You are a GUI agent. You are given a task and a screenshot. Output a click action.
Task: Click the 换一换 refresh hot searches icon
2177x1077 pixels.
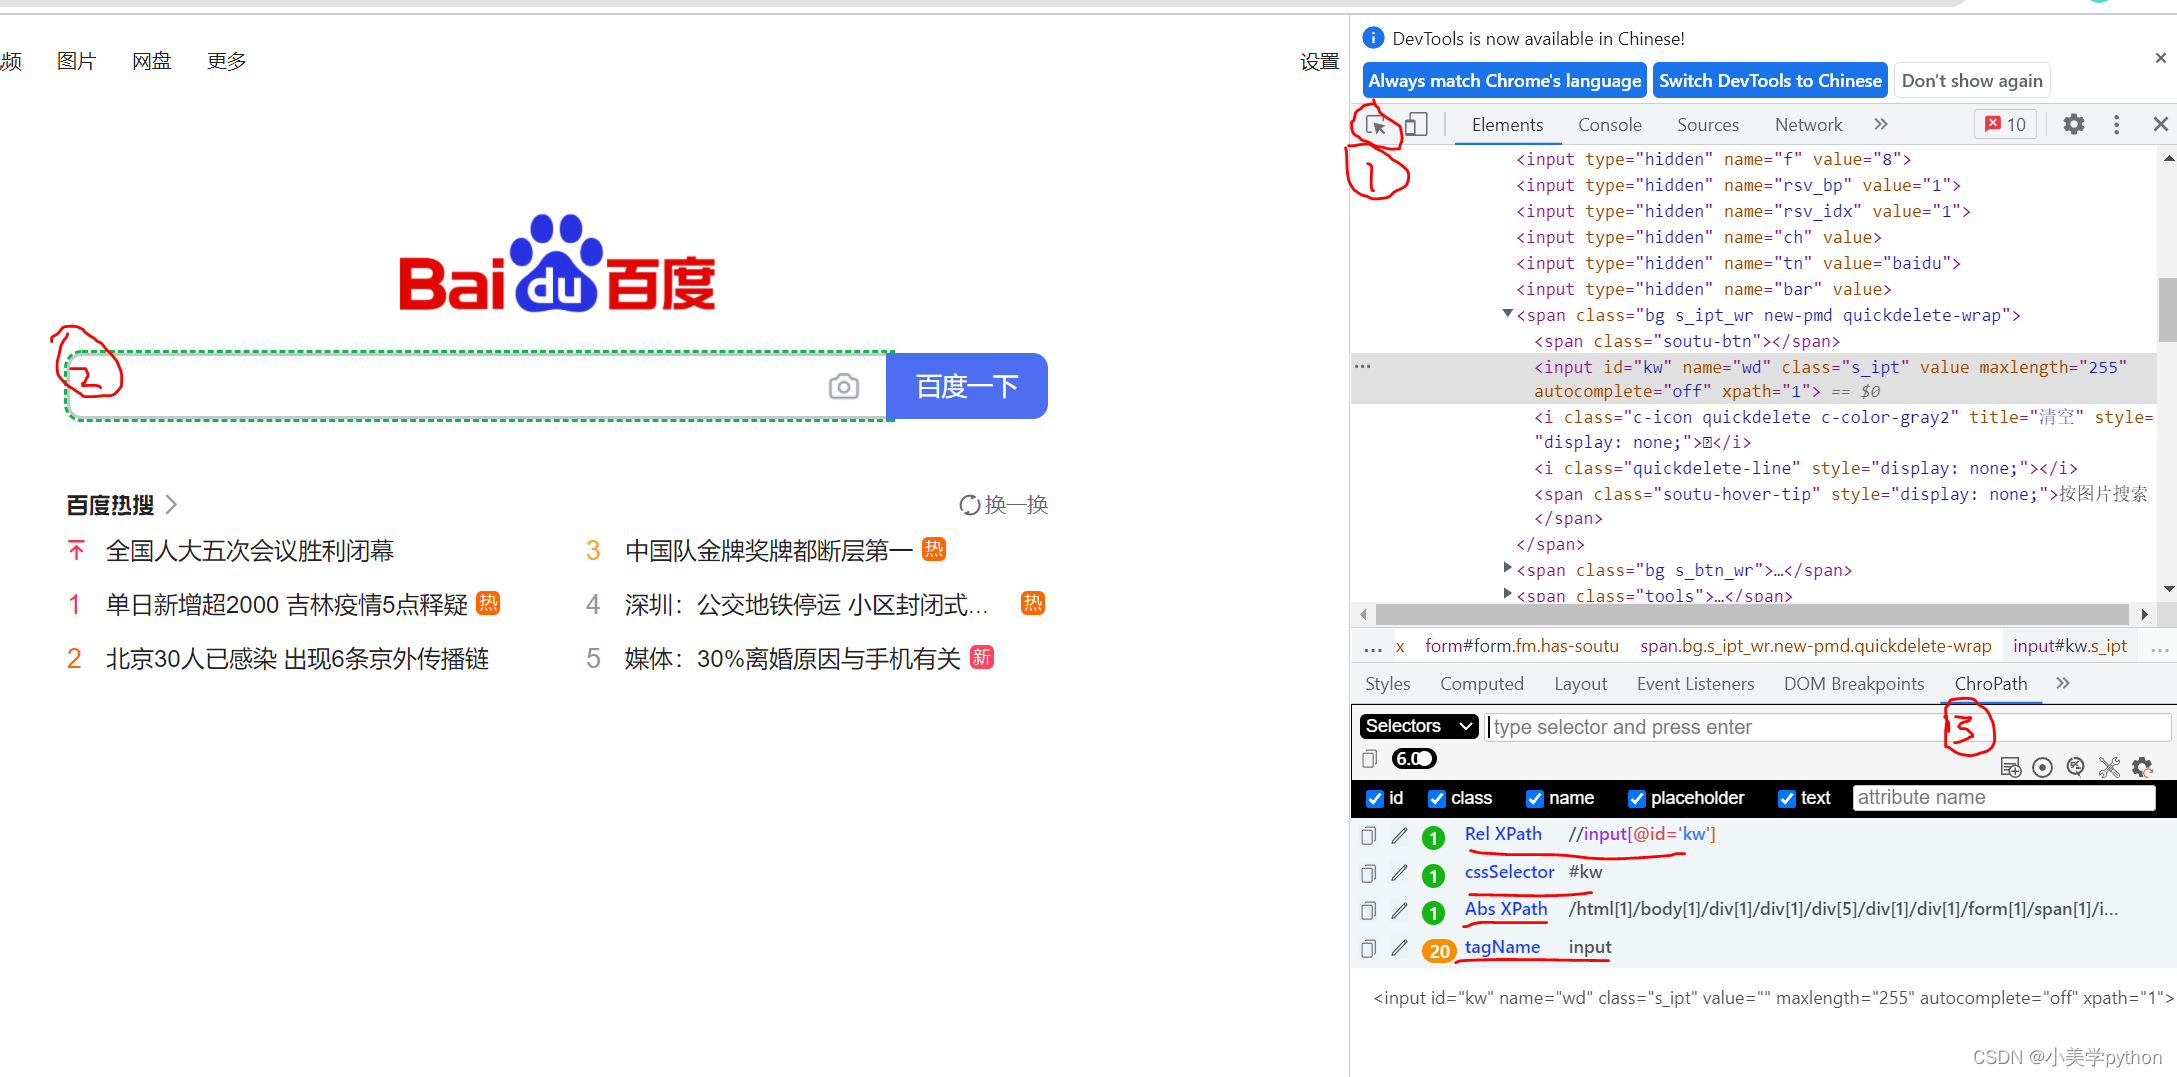tap(969, 505)
